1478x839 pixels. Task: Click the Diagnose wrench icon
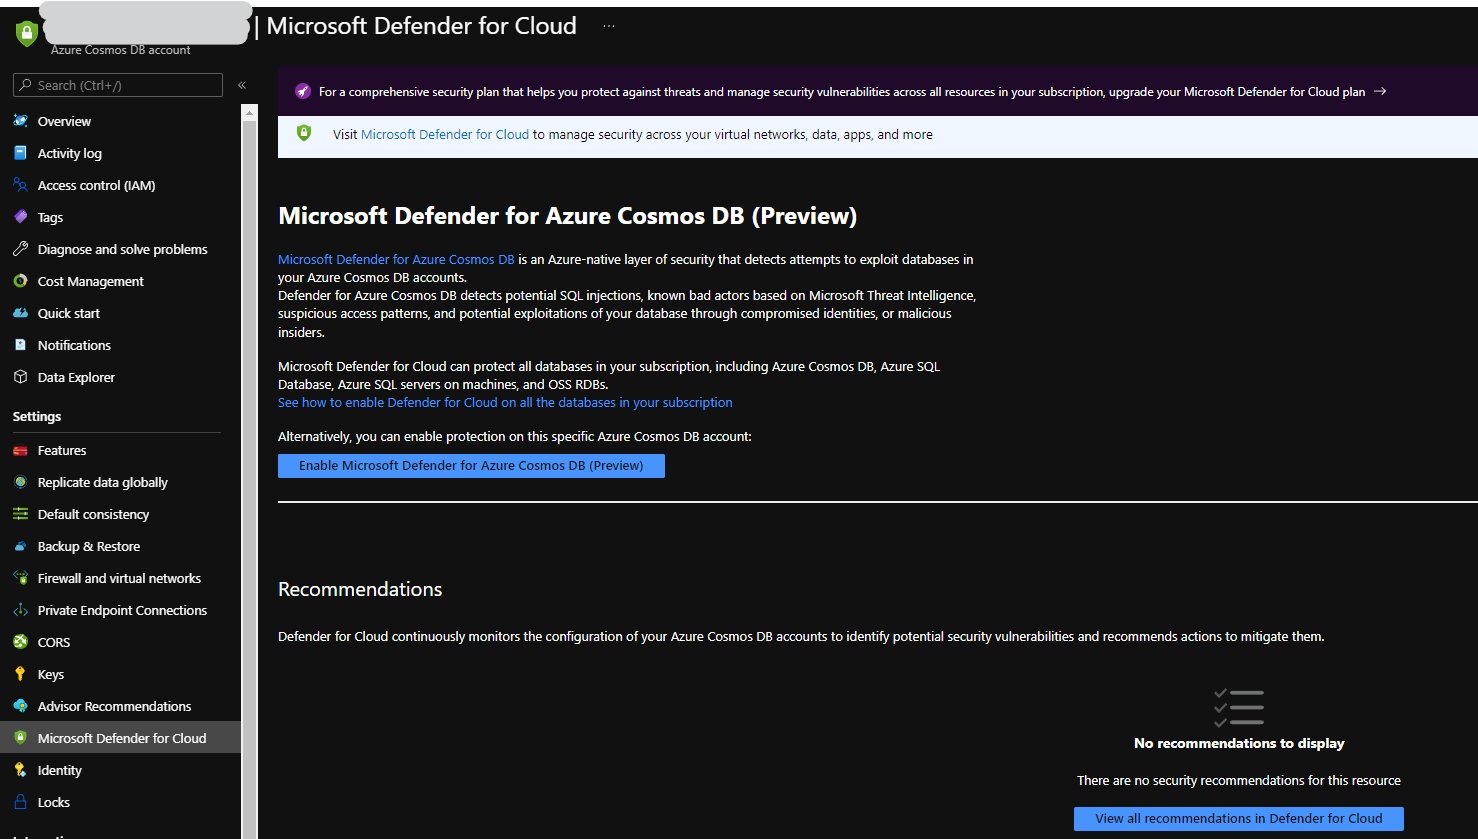tap(20, 249)
